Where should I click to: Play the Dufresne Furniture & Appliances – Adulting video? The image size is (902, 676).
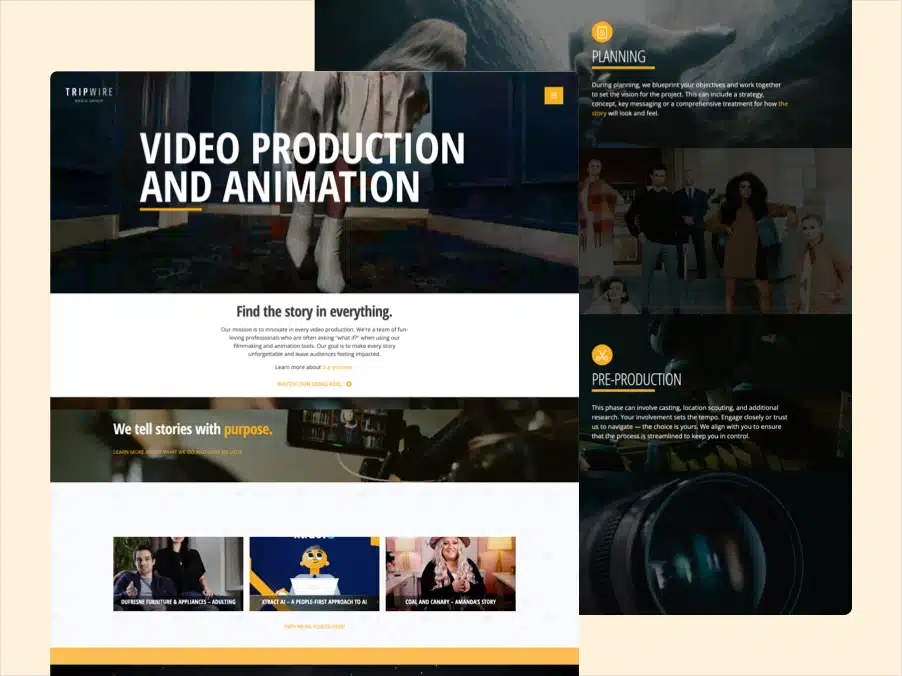[x=178, y=570]
